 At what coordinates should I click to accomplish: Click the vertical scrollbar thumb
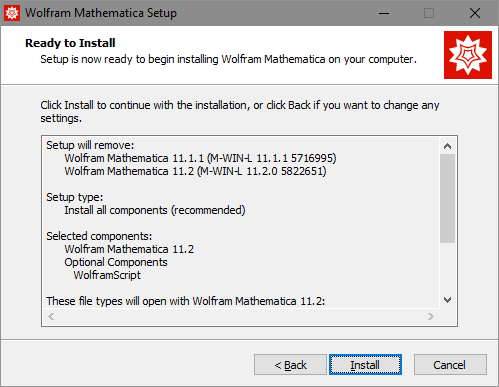pyautogui.click(x=447, y=198)
